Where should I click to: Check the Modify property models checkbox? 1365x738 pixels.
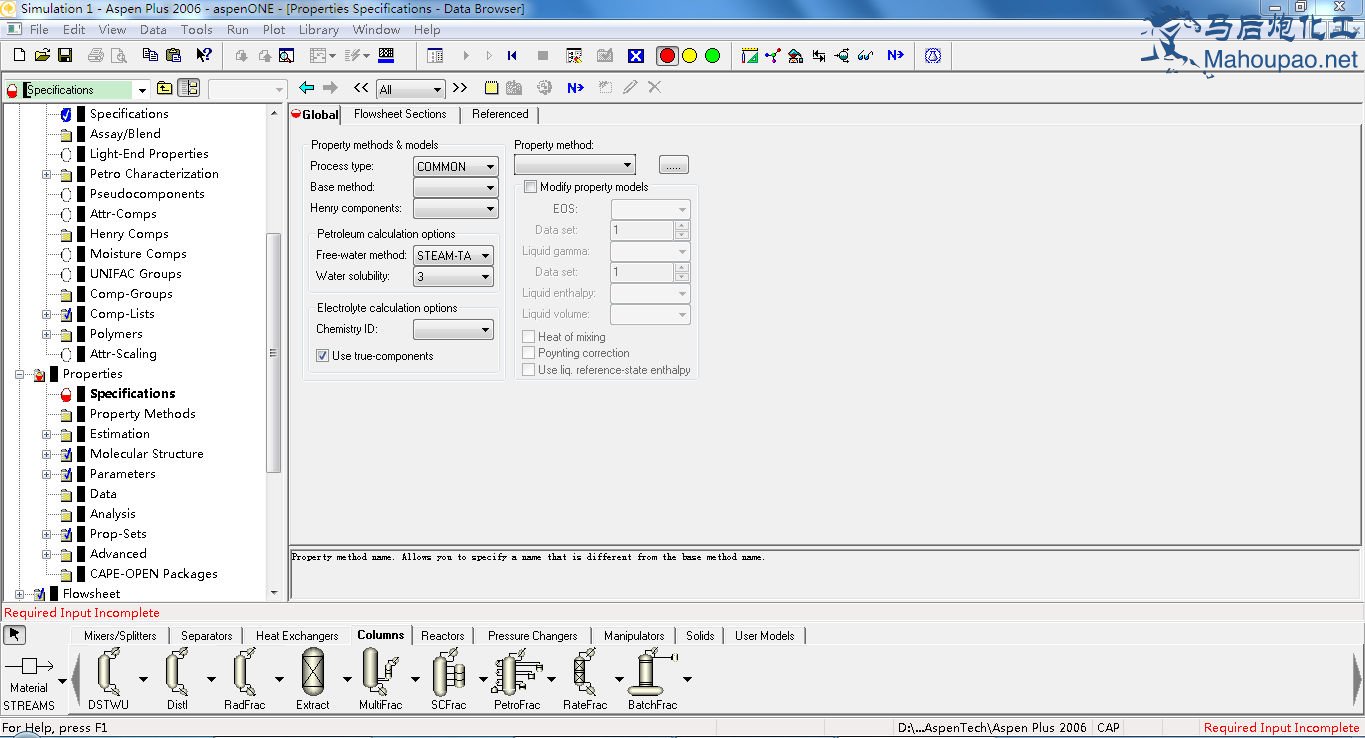point(530,187)
